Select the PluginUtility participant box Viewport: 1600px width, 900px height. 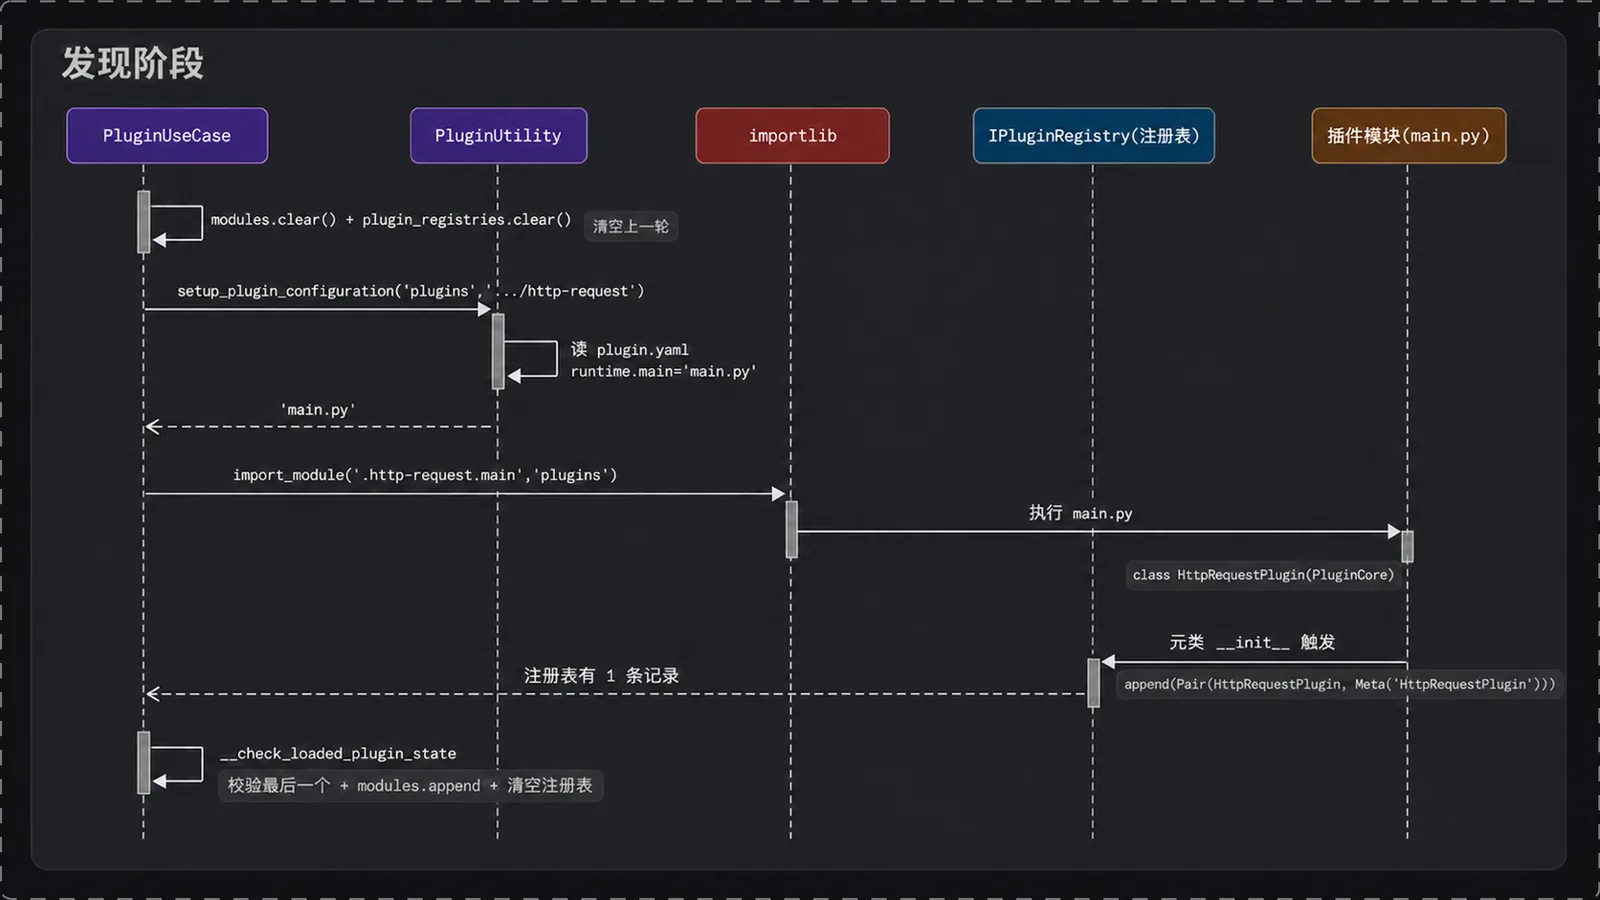[x=498, y=136]
